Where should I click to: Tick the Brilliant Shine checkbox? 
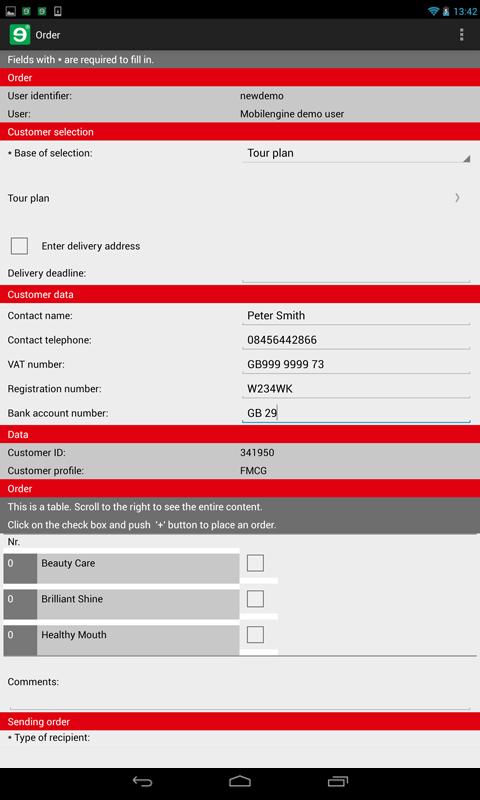coord(255,599)
